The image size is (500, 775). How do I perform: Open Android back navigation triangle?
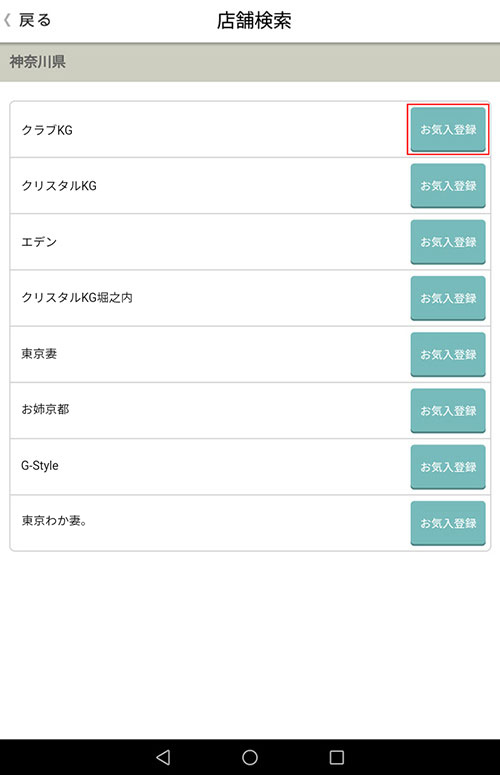click(163, 757)
